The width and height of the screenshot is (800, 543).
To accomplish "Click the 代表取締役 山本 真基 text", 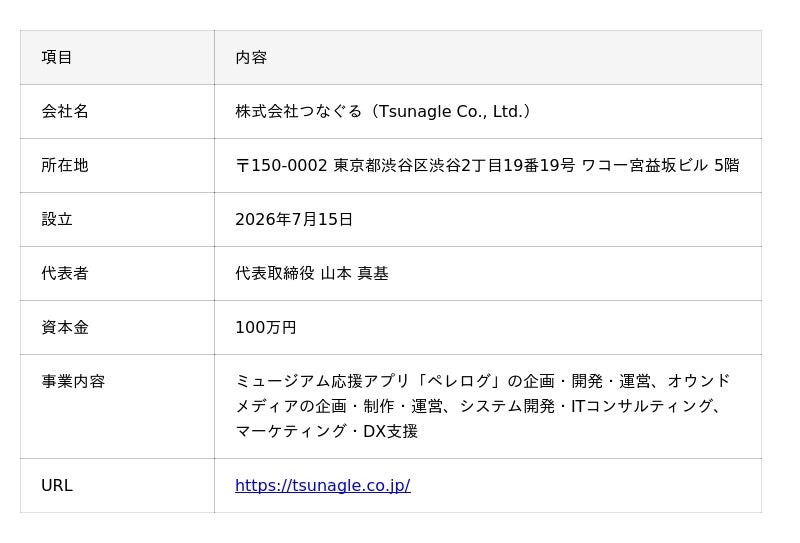I will coord(312,274).
